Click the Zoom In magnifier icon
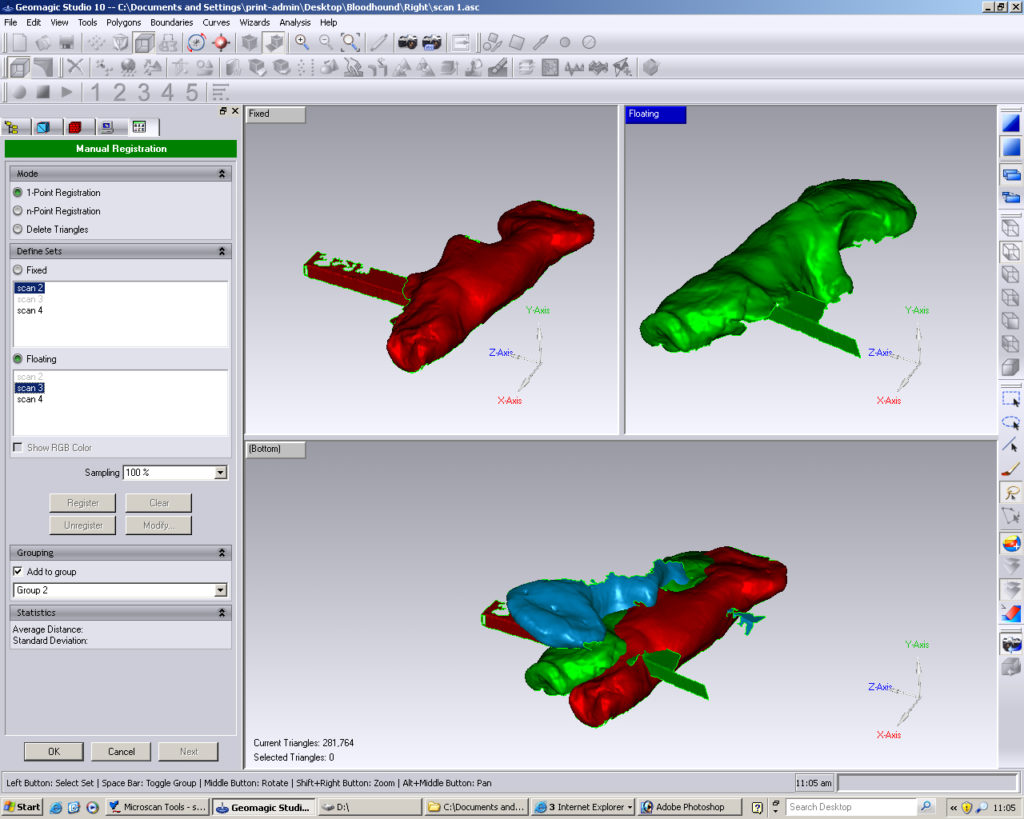Image resolution: width=1024 pixels, height=819 pixels. (x=301, y=42)
